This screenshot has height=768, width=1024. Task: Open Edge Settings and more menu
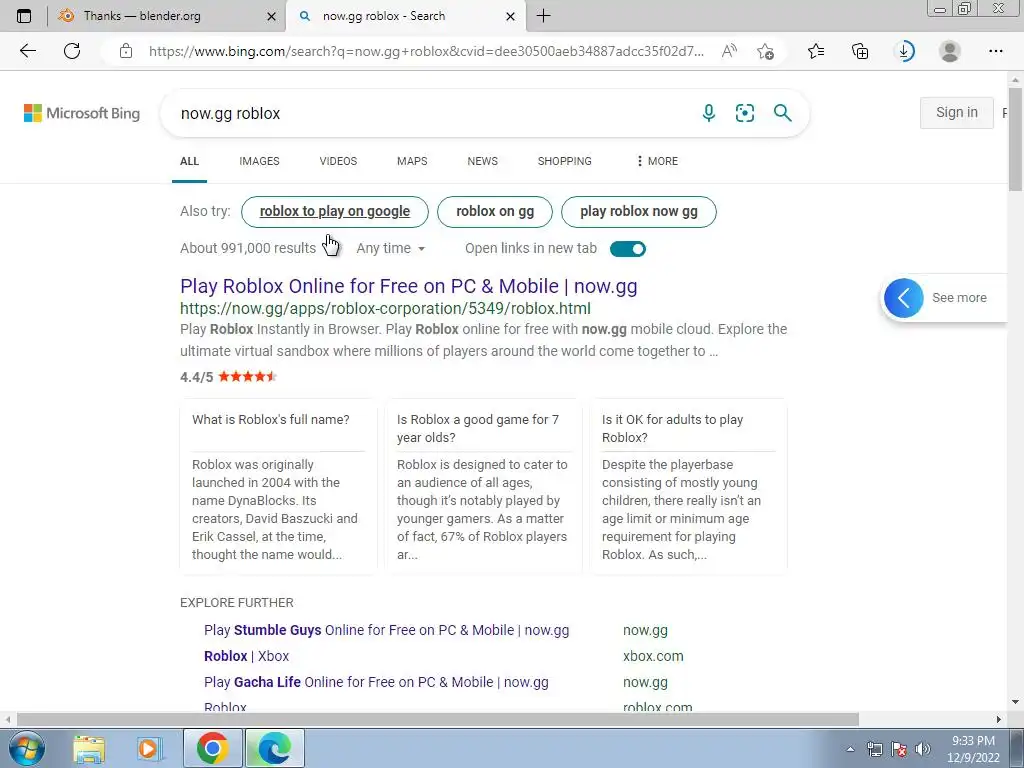click(995, 51)
